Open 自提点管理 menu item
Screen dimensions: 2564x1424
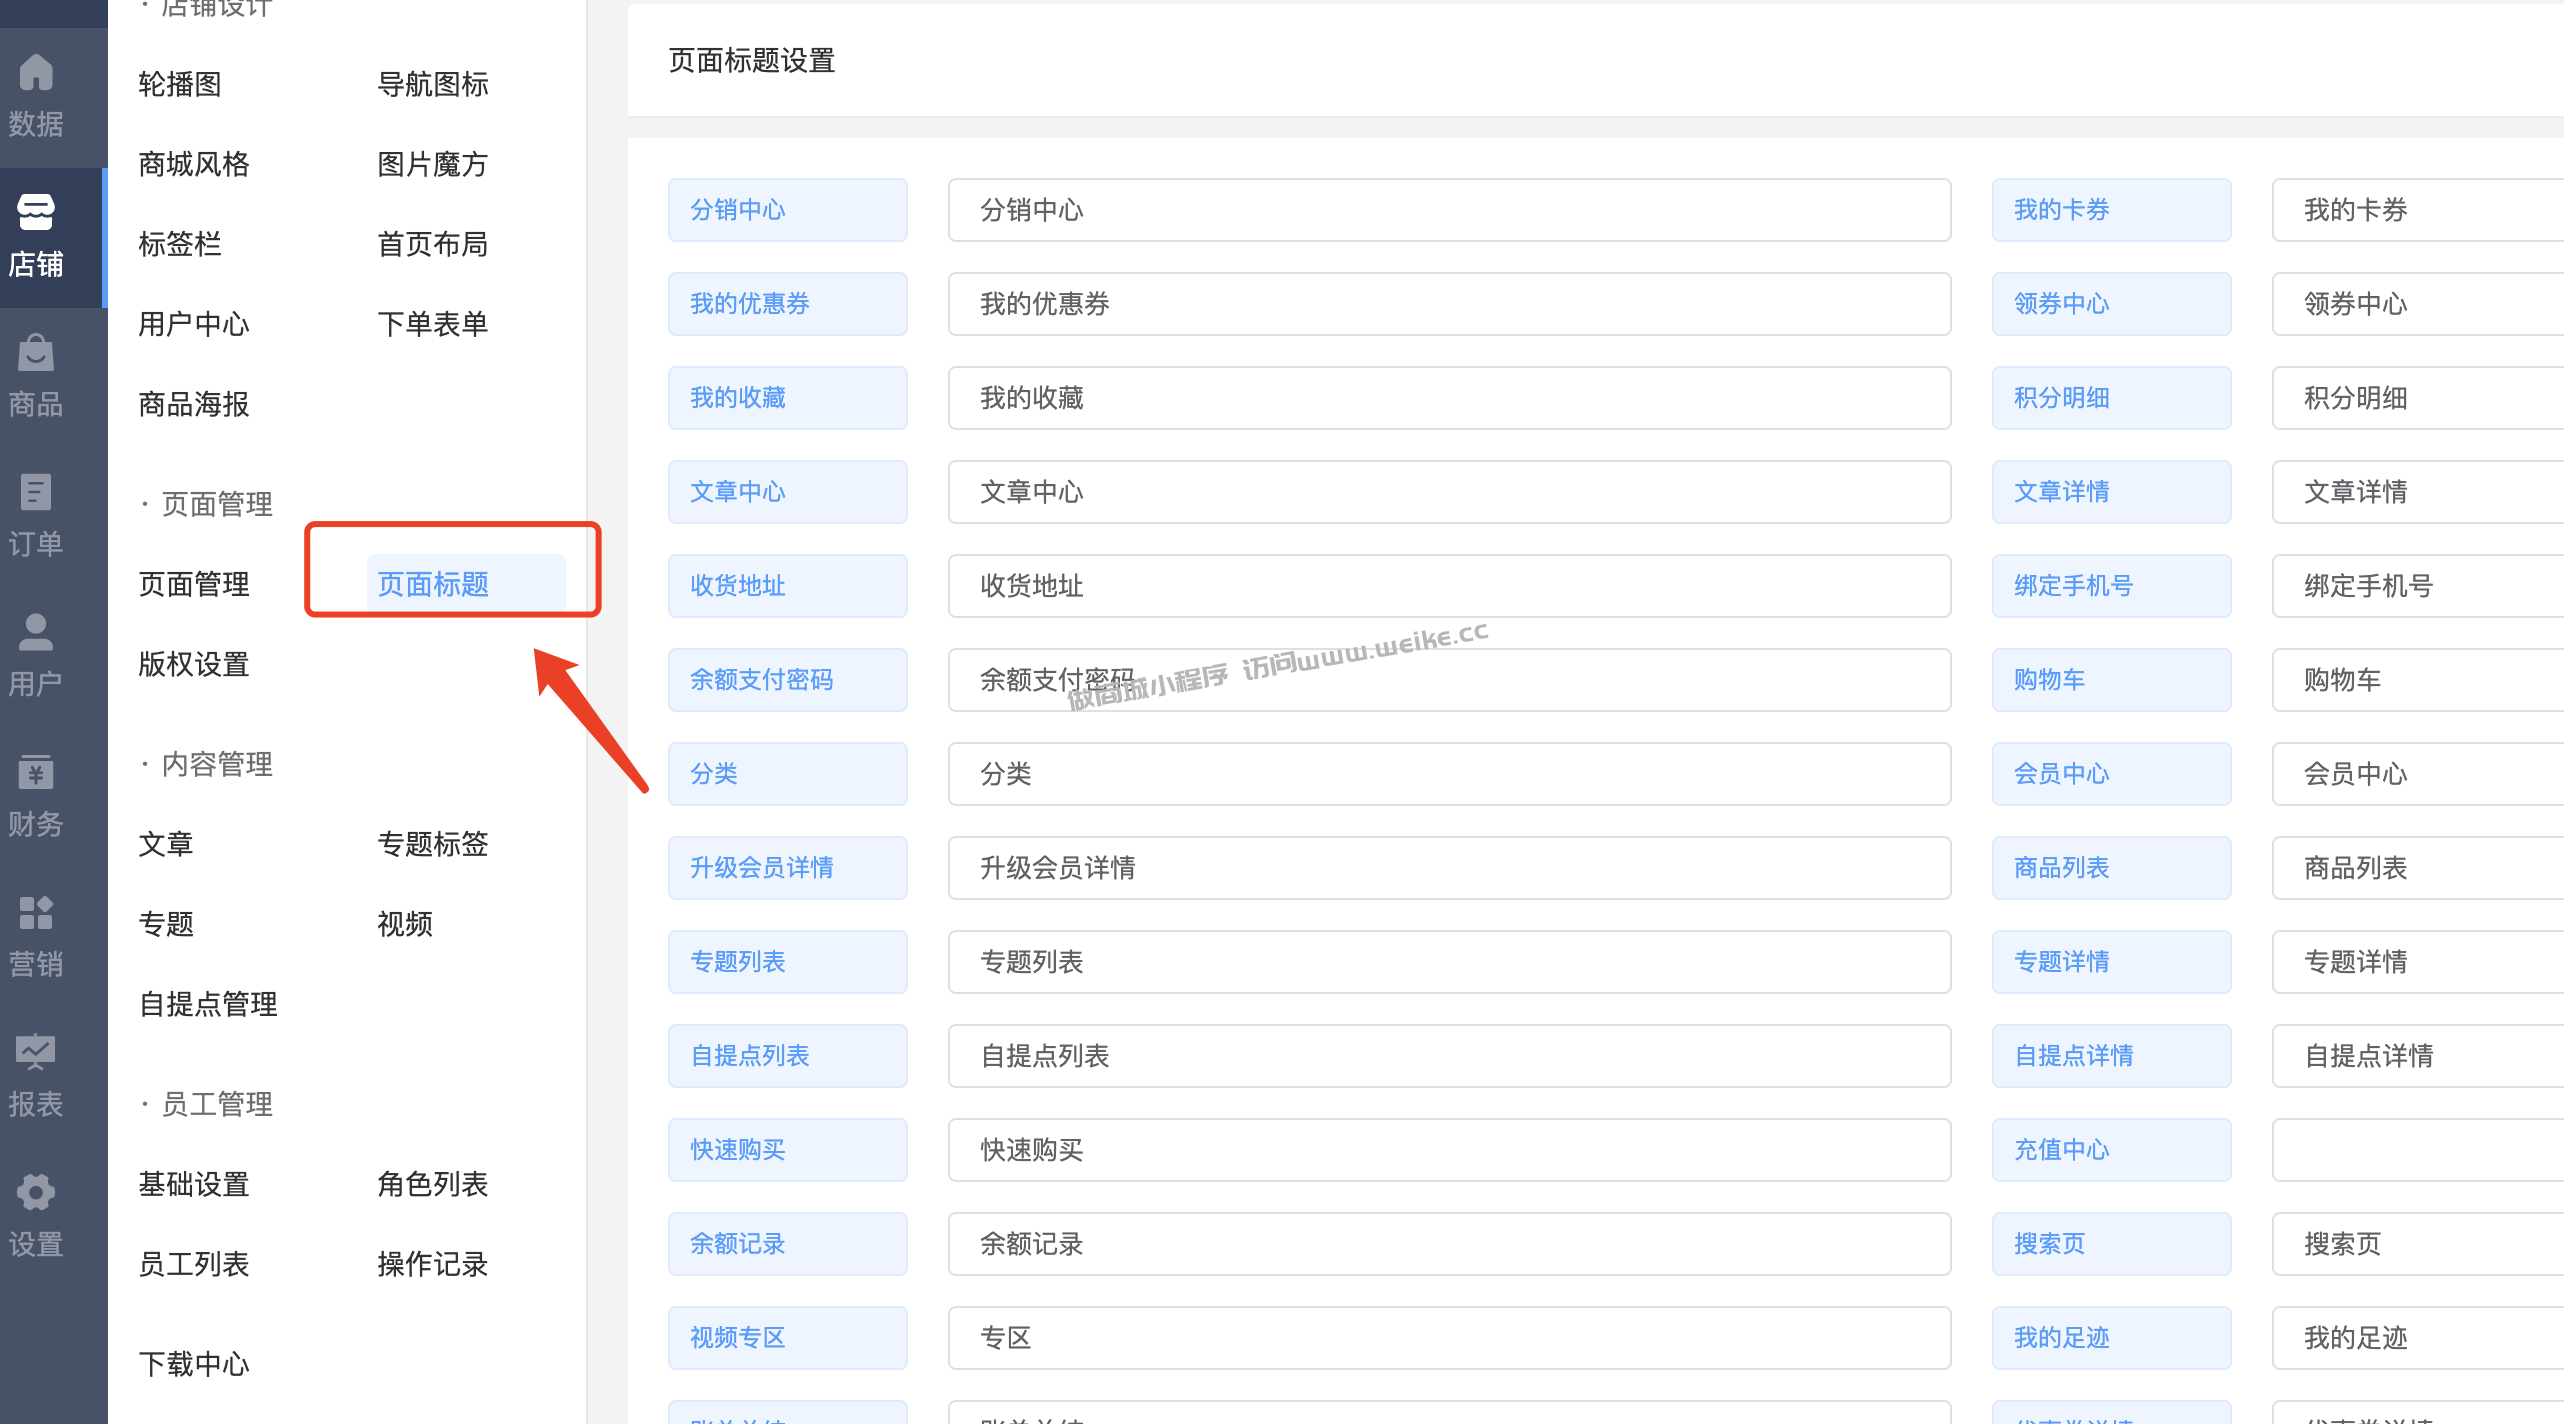(208, 1004)
